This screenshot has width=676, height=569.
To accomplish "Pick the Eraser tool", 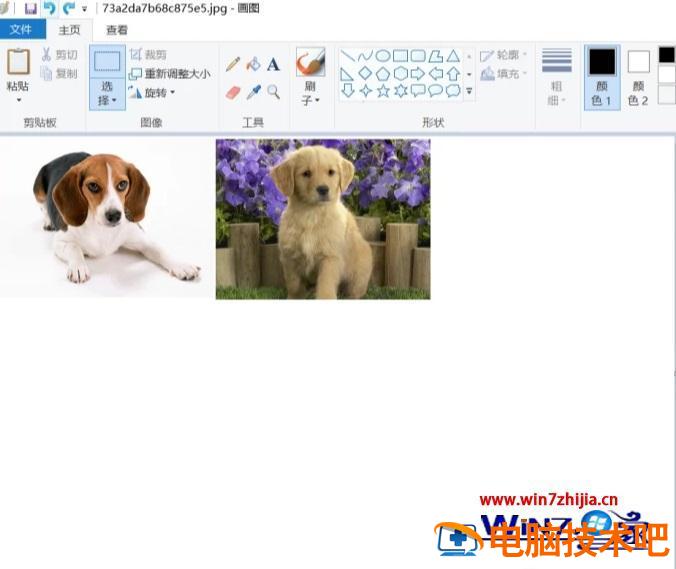I will pyautogui.click(x=233, y=92).
